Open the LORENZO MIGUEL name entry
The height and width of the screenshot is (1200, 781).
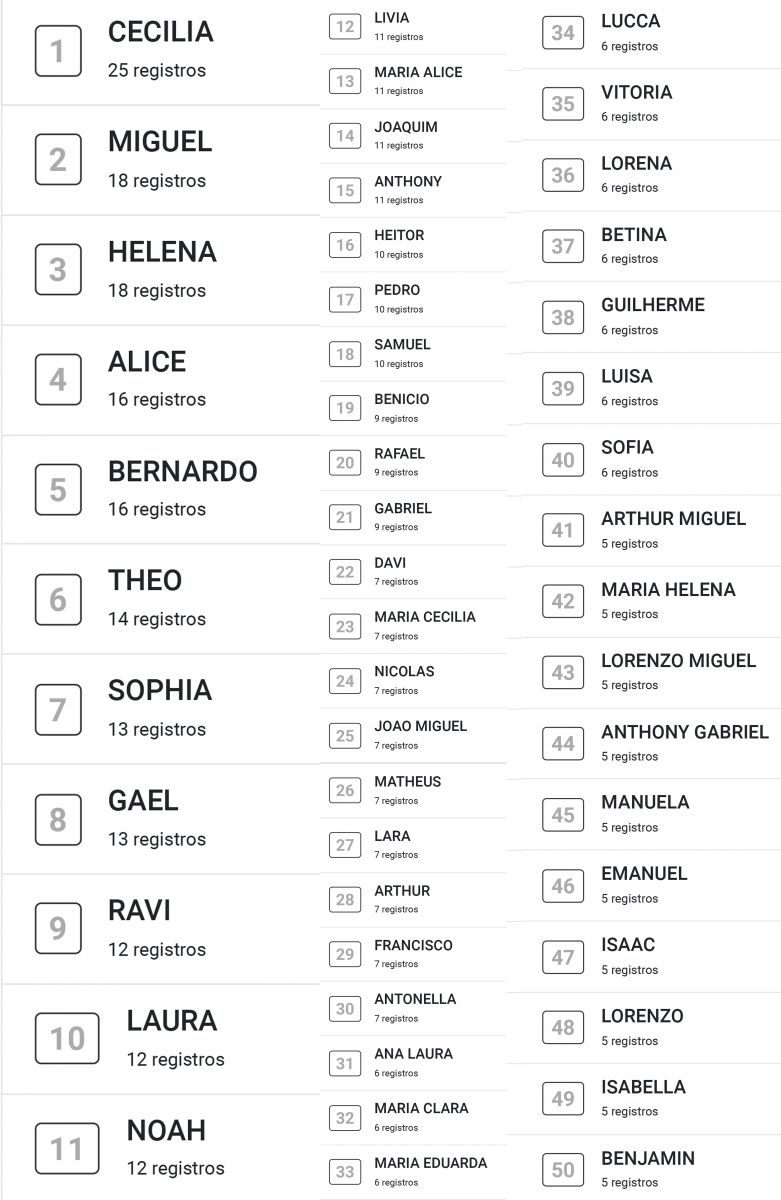(x=679, y=661)
